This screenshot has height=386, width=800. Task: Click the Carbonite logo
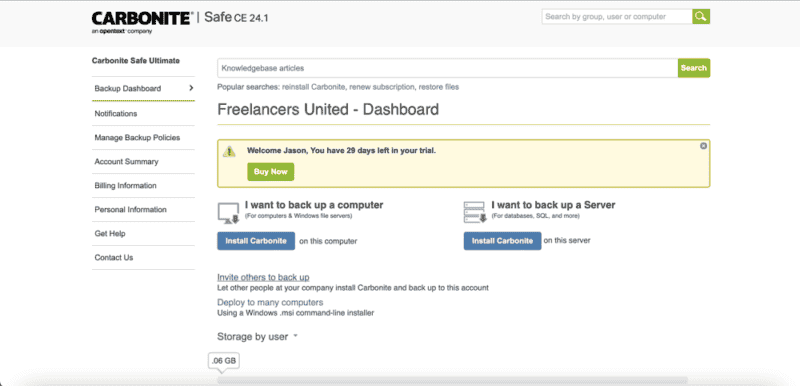[142, 19]
